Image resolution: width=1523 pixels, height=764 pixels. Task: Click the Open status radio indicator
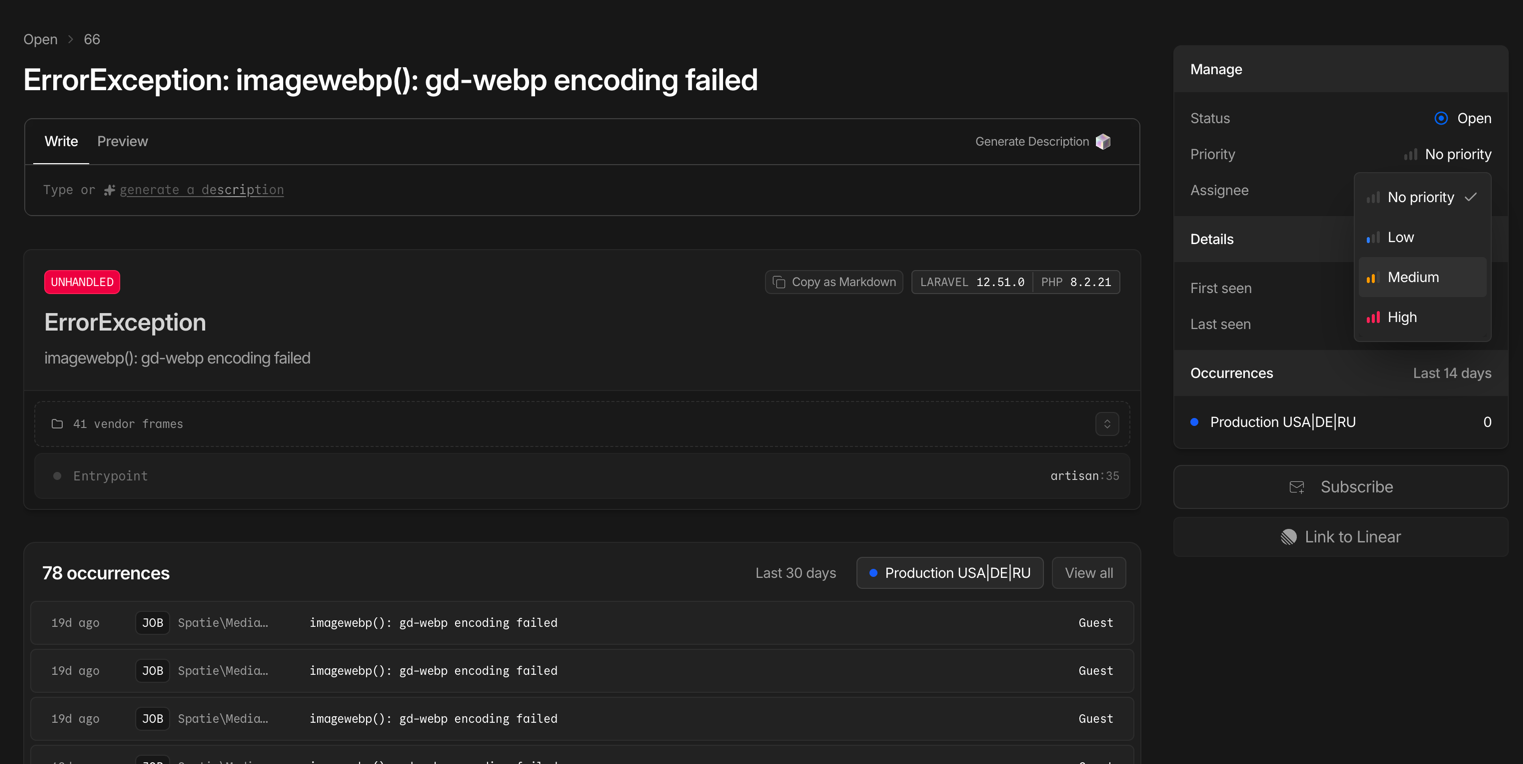coord(1440,118)
